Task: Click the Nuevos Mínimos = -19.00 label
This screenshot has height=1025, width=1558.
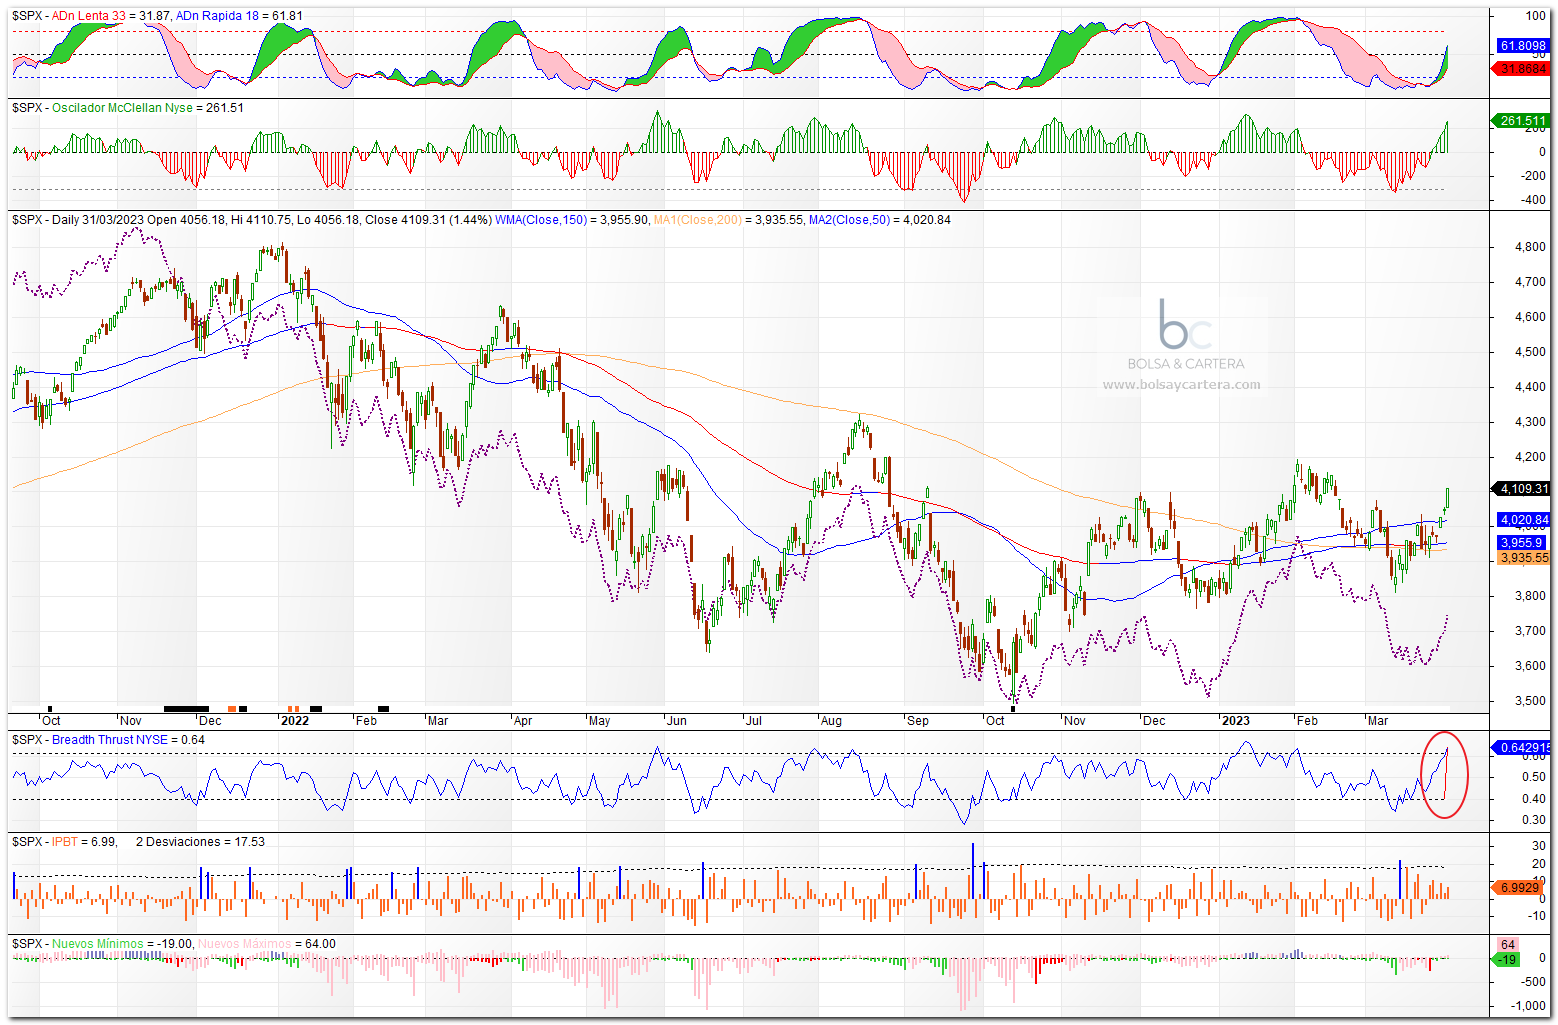Action: 122,944
